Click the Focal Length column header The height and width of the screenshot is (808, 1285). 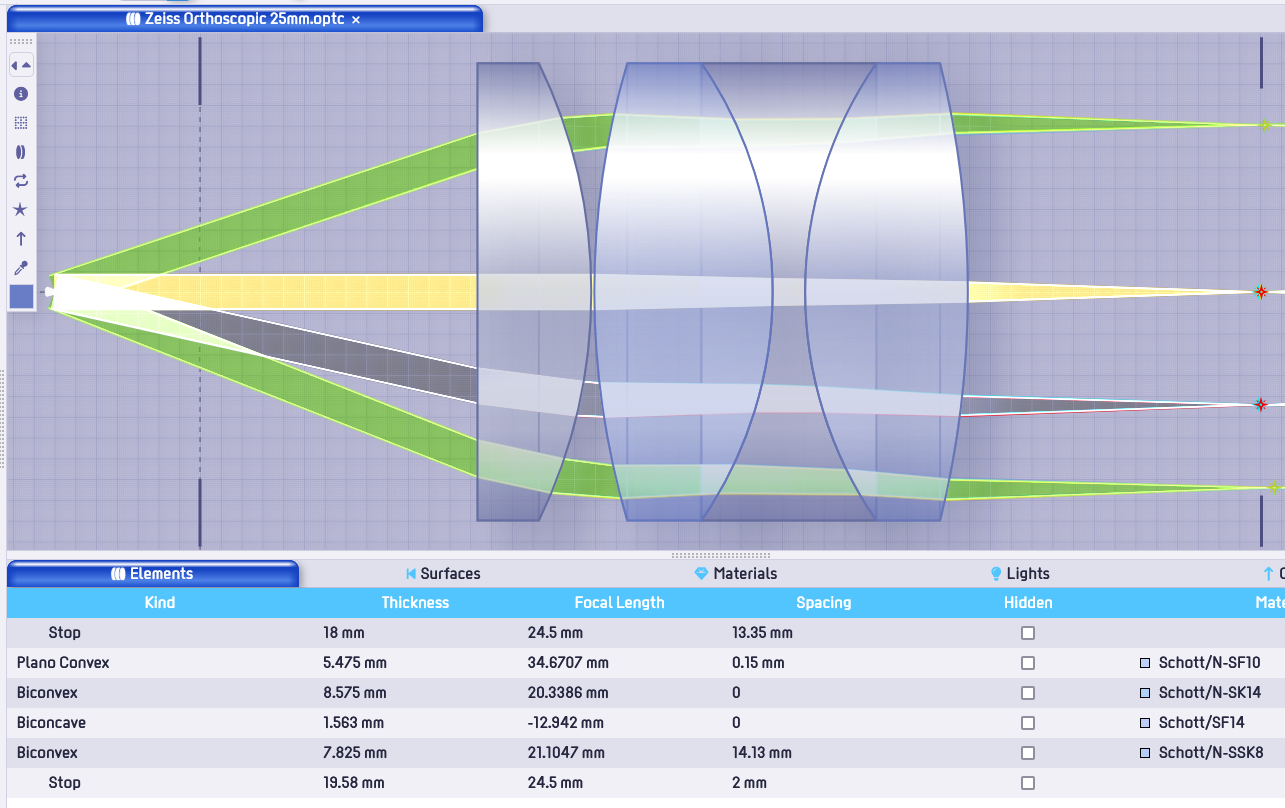pyautogui.click(x=619, y=603)
